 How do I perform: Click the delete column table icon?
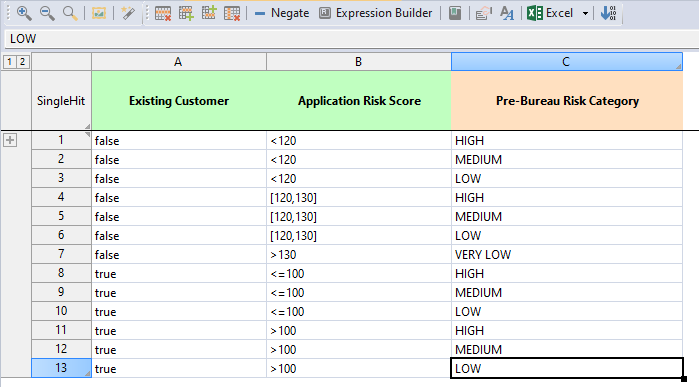coord(232,13)
